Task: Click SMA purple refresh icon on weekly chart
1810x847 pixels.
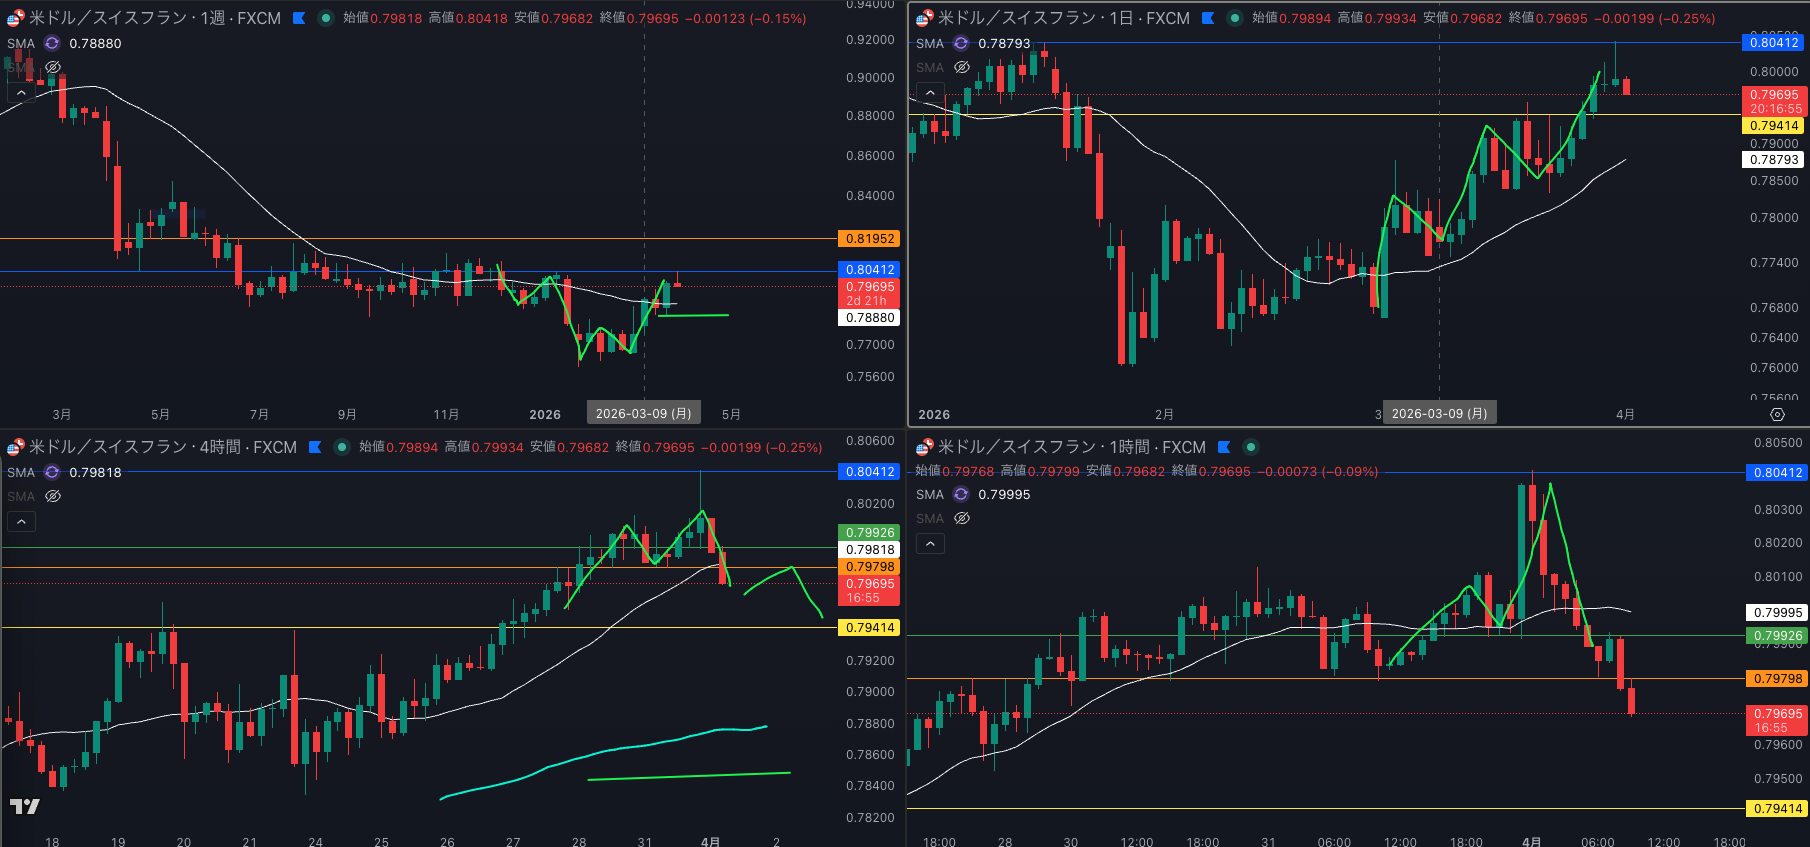Action: point(52,44)
